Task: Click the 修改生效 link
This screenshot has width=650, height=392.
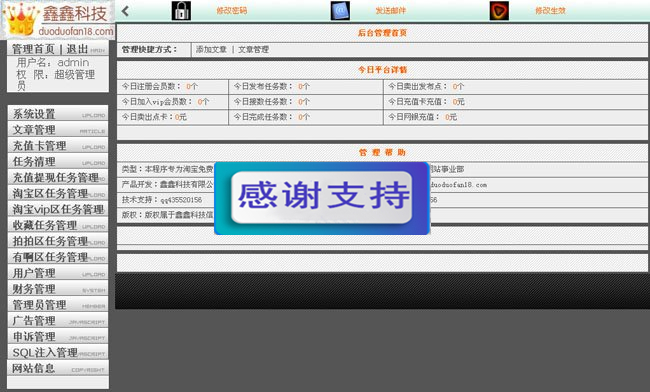Action: click(550, 11)
